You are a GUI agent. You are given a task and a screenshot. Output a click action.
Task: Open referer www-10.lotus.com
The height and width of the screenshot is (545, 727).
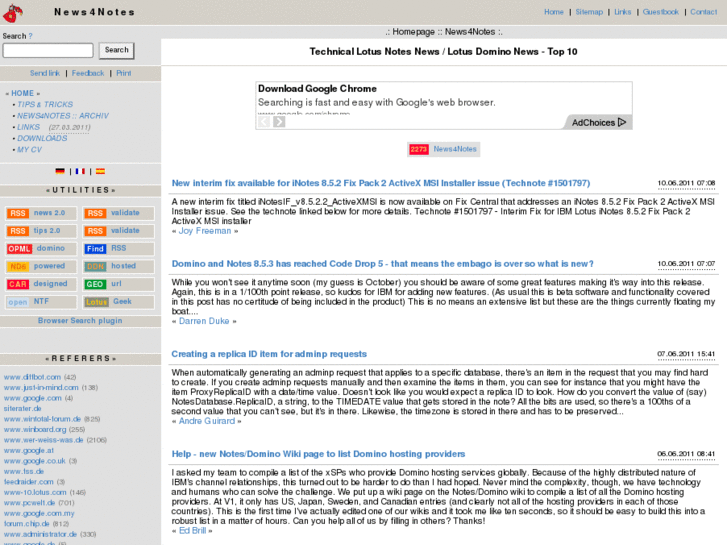(35, 492)
